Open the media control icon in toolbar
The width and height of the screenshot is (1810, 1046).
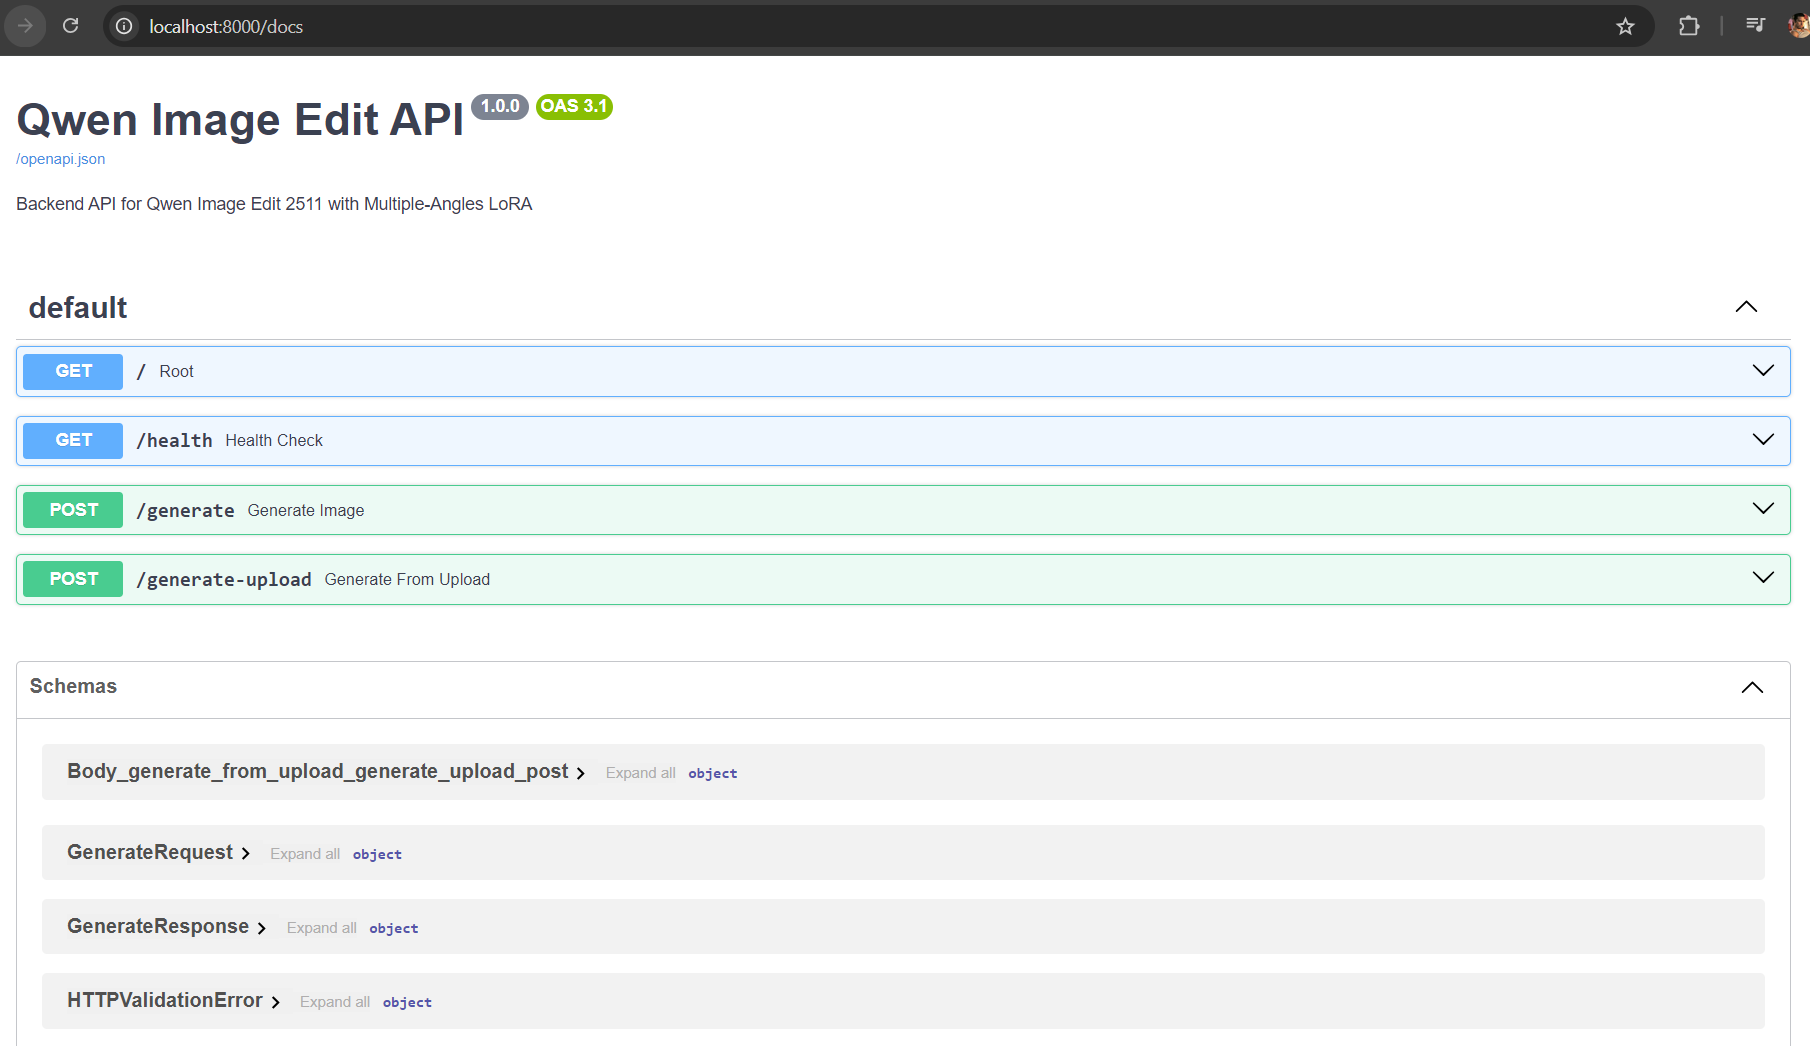[x=1755, y=26]
